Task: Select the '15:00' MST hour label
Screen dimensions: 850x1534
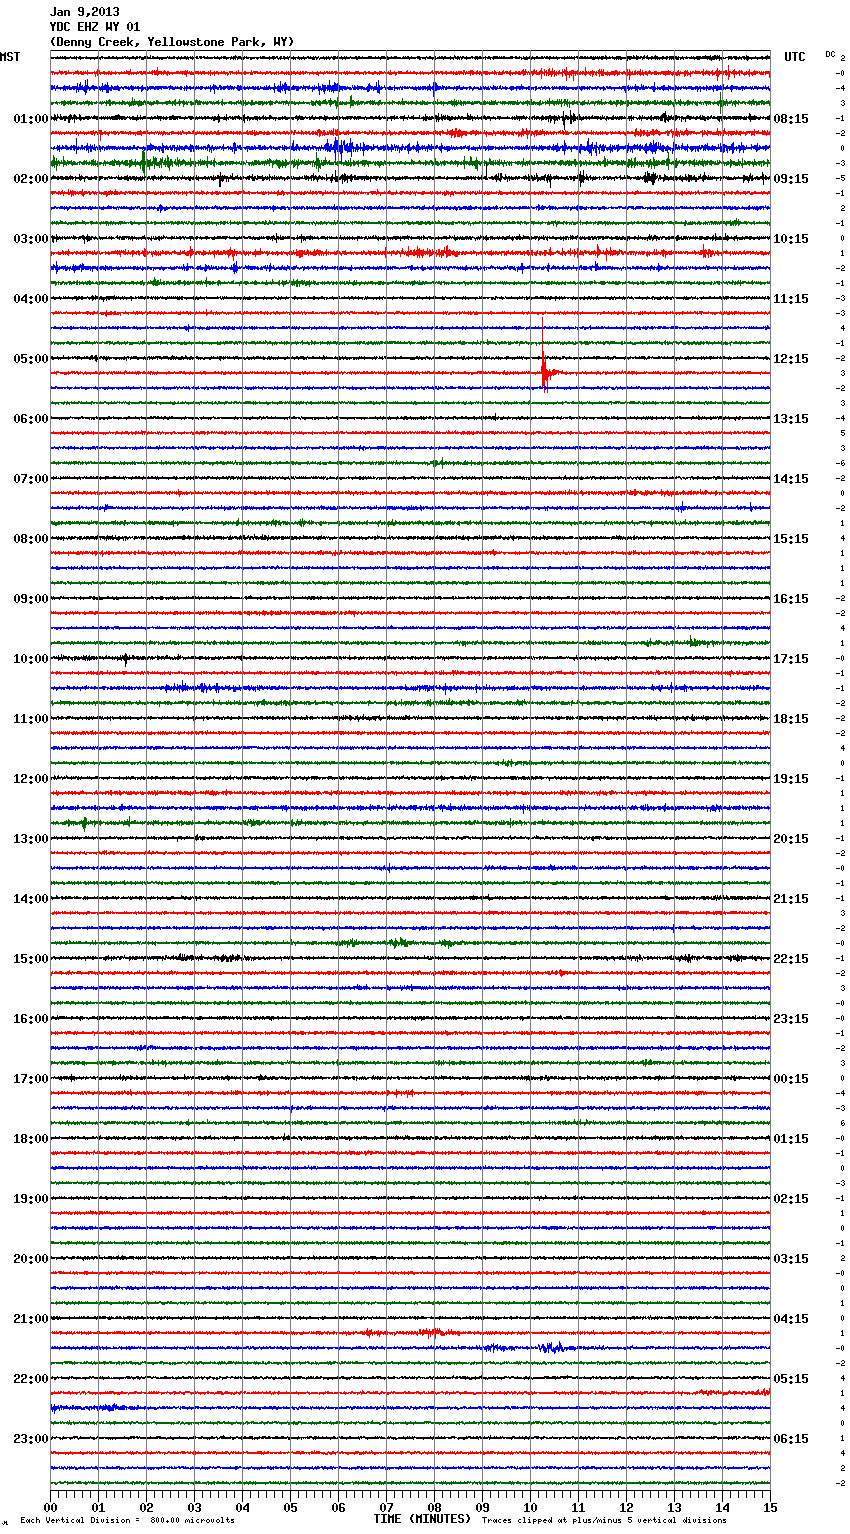Action: point(31,959)
